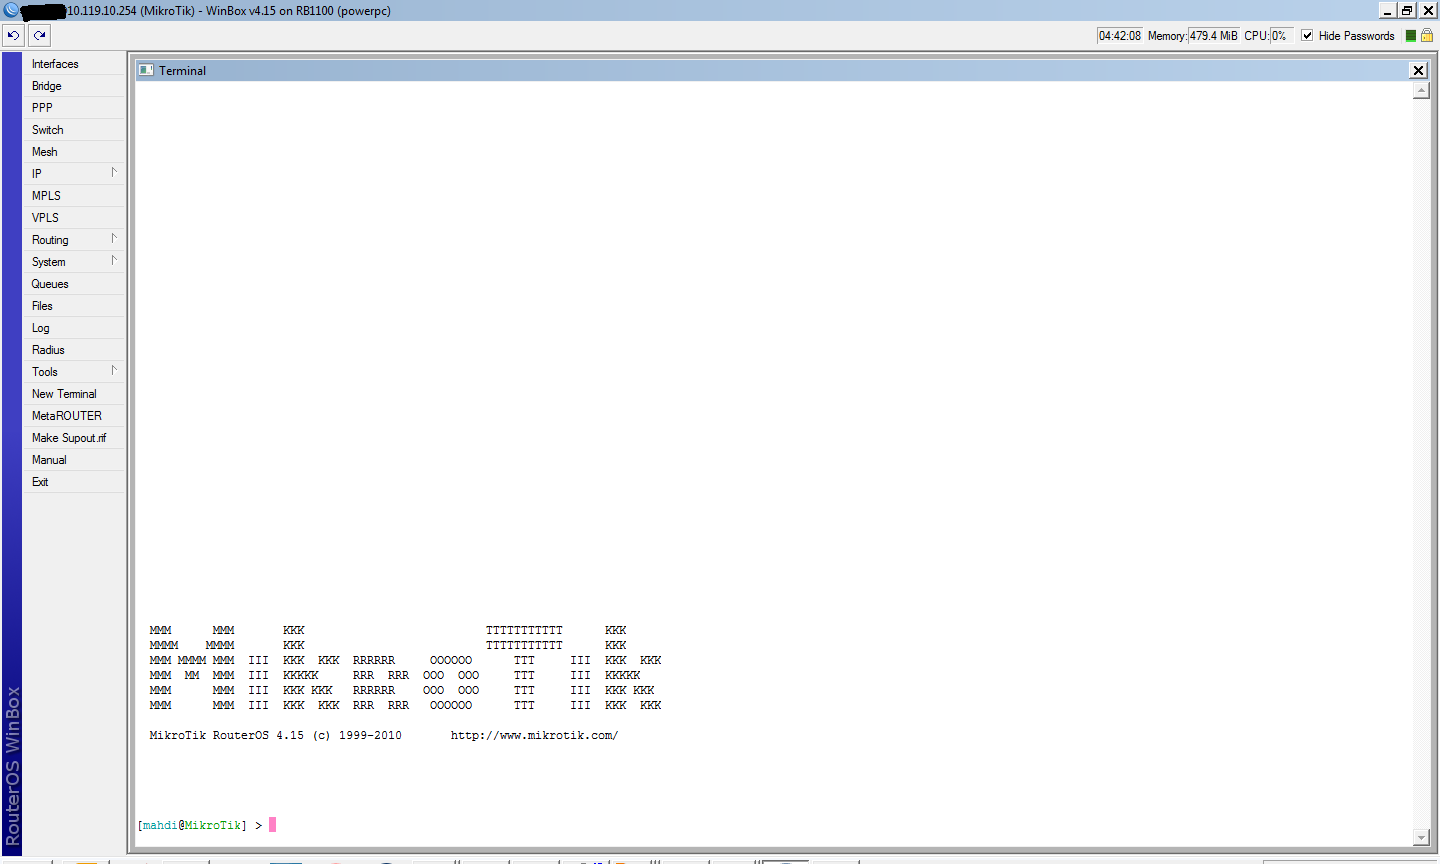Select Mesh in the sidebar
1440x864 pixels.
[x=74, y=152]
